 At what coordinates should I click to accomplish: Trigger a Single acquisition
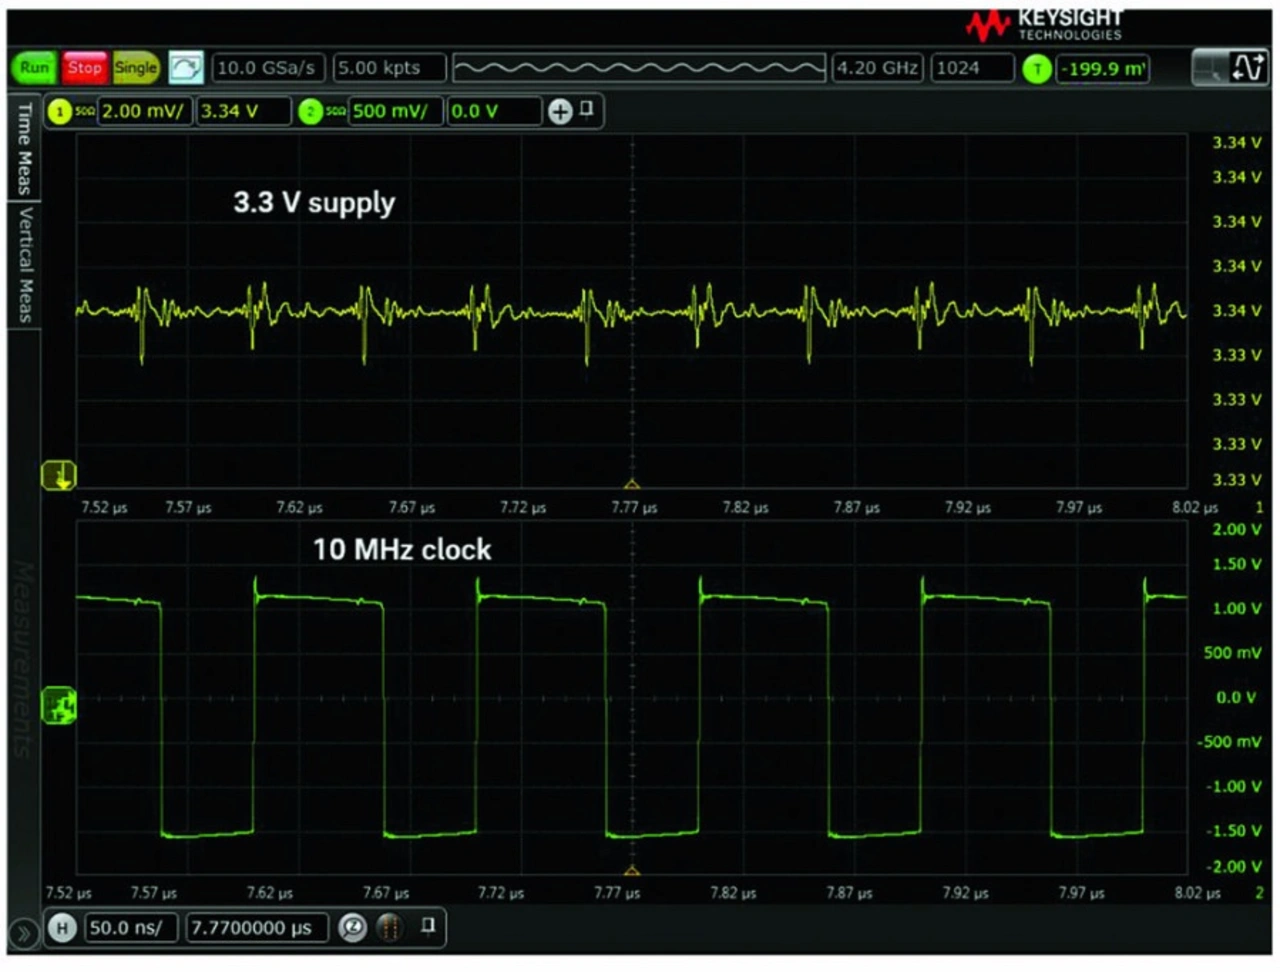pos(136,68)
